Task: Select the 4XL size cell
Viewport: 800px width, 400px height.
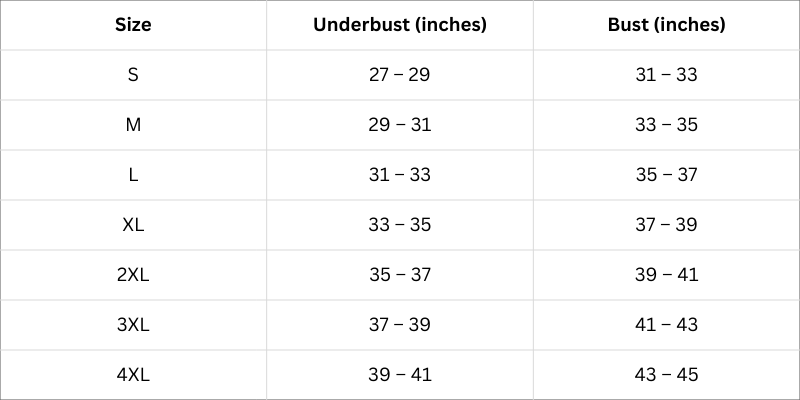Action: click(133, 375)
